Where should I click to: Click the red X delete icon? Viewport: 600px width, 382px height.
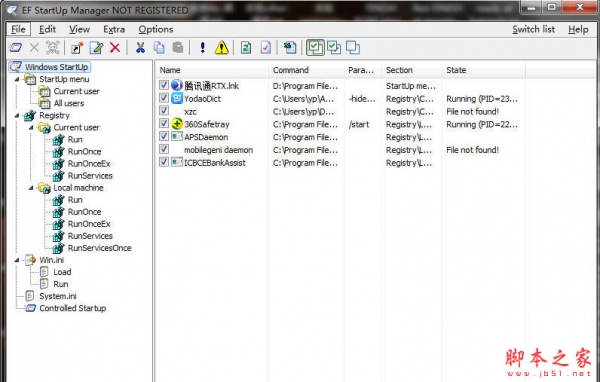[x=115, y=48]
